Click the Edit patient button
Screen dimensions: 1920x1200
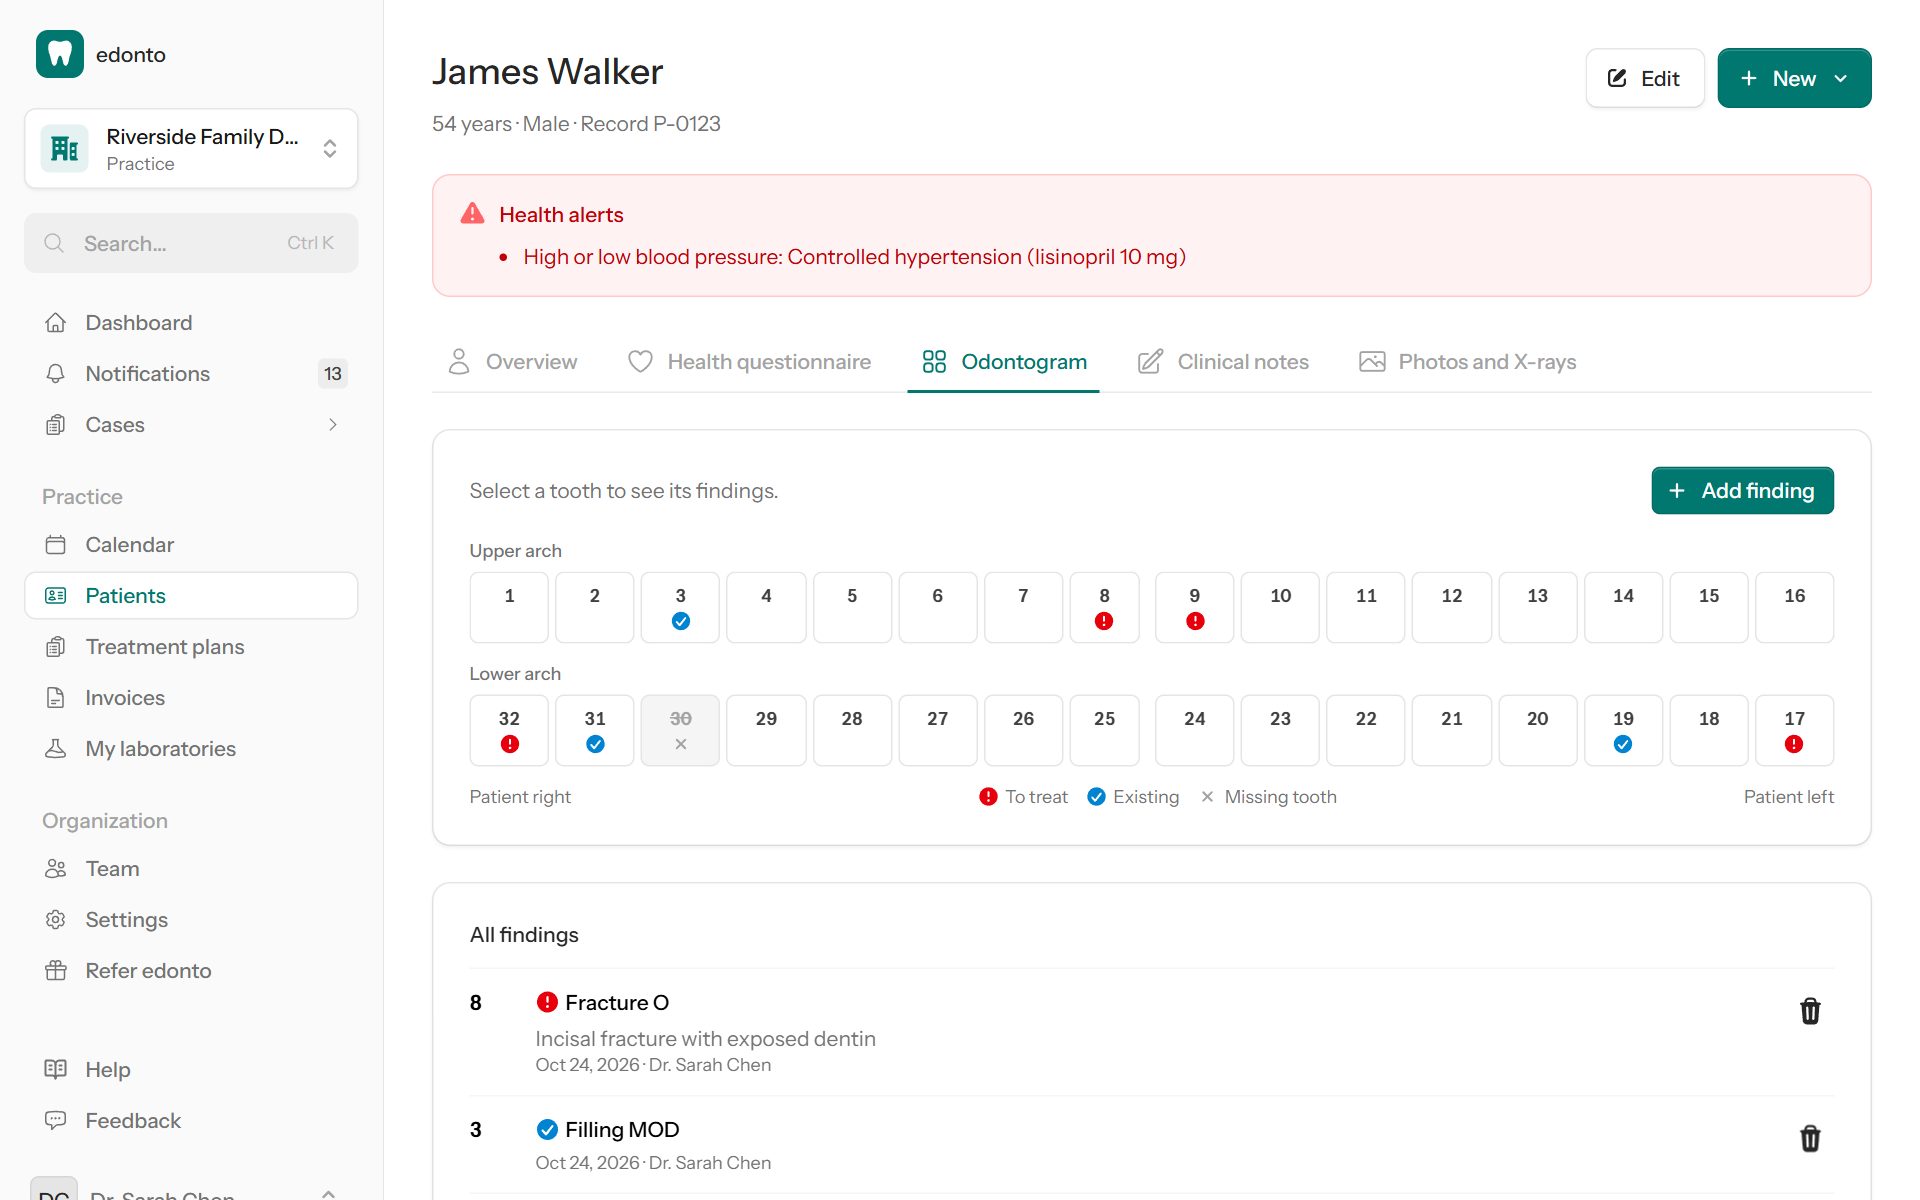point(1645,78)
